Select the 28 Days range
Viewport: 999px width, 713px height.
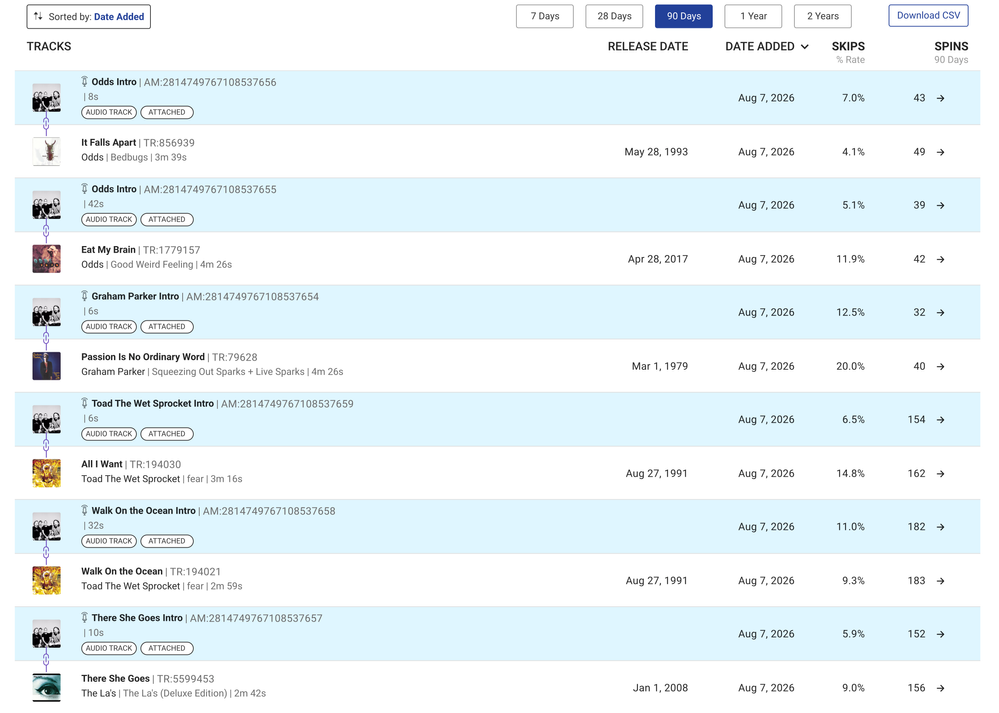[x=614, y=16]
